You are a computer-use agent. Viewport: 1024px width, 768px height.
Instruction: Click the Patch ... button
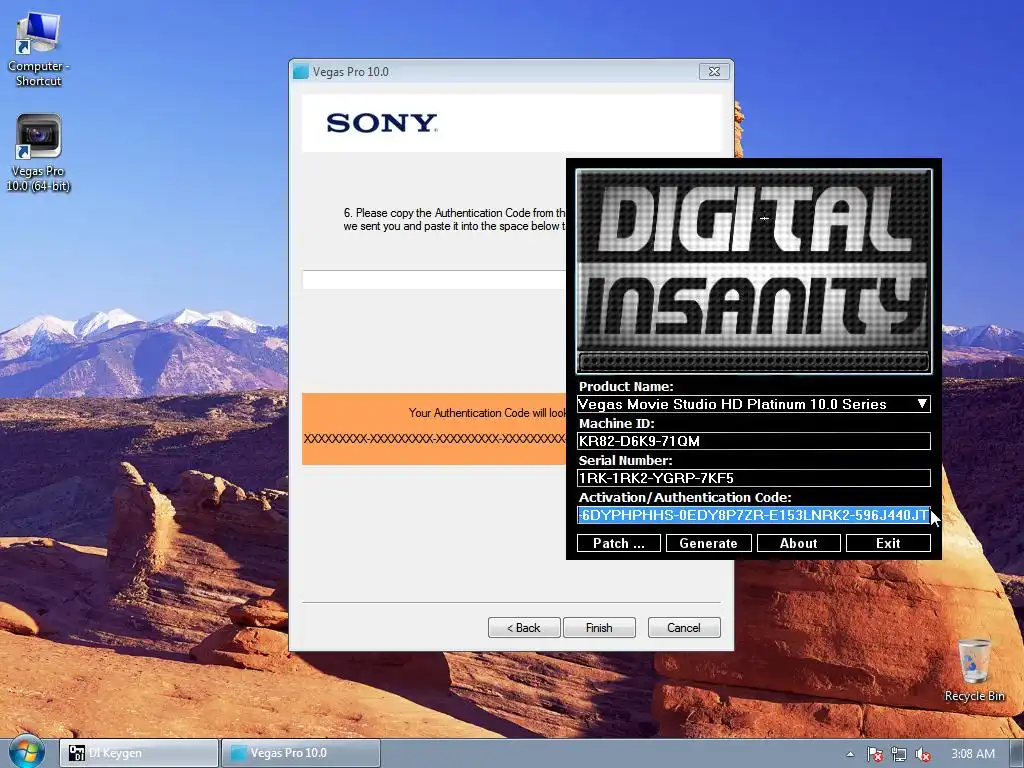(618, 543)
